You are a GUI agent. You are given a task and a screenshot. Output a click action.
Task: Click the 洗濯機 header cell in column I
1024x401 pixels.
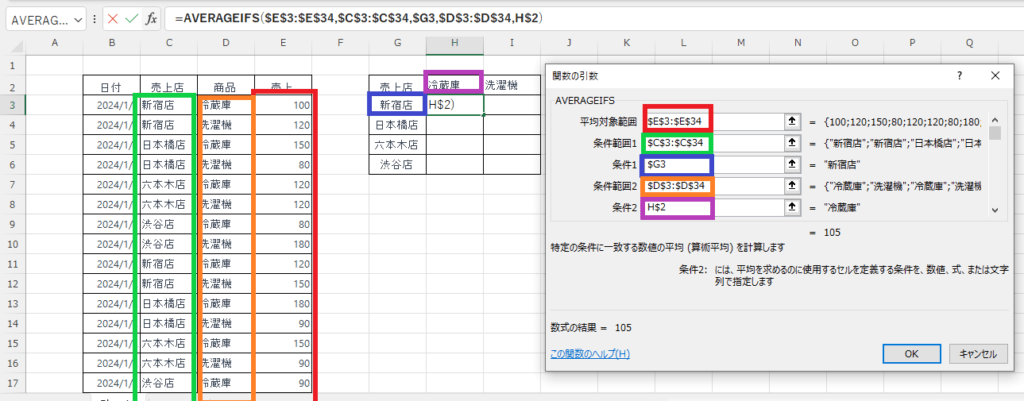click(x=512, y=85)
